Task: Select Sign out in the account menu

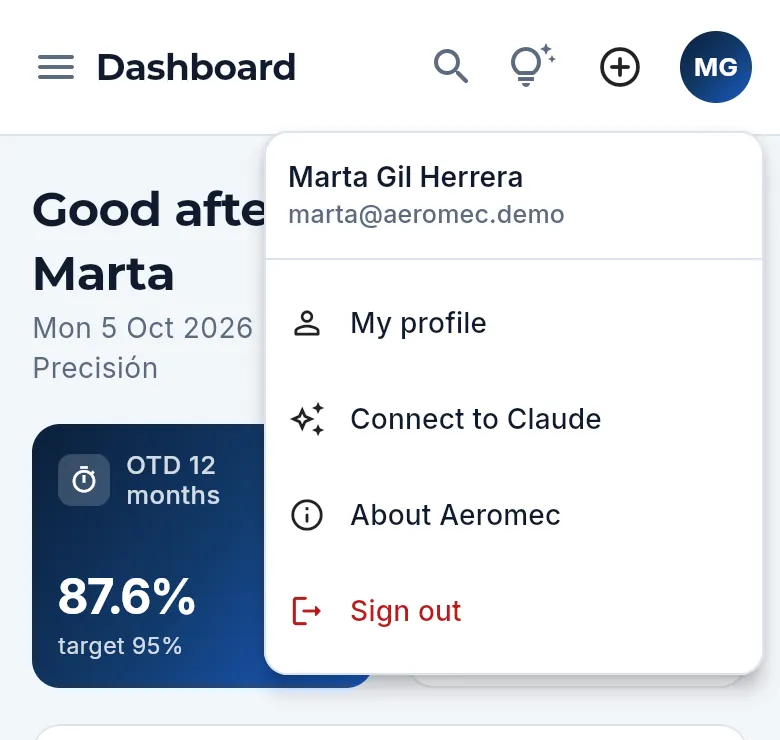Action: 513,610
